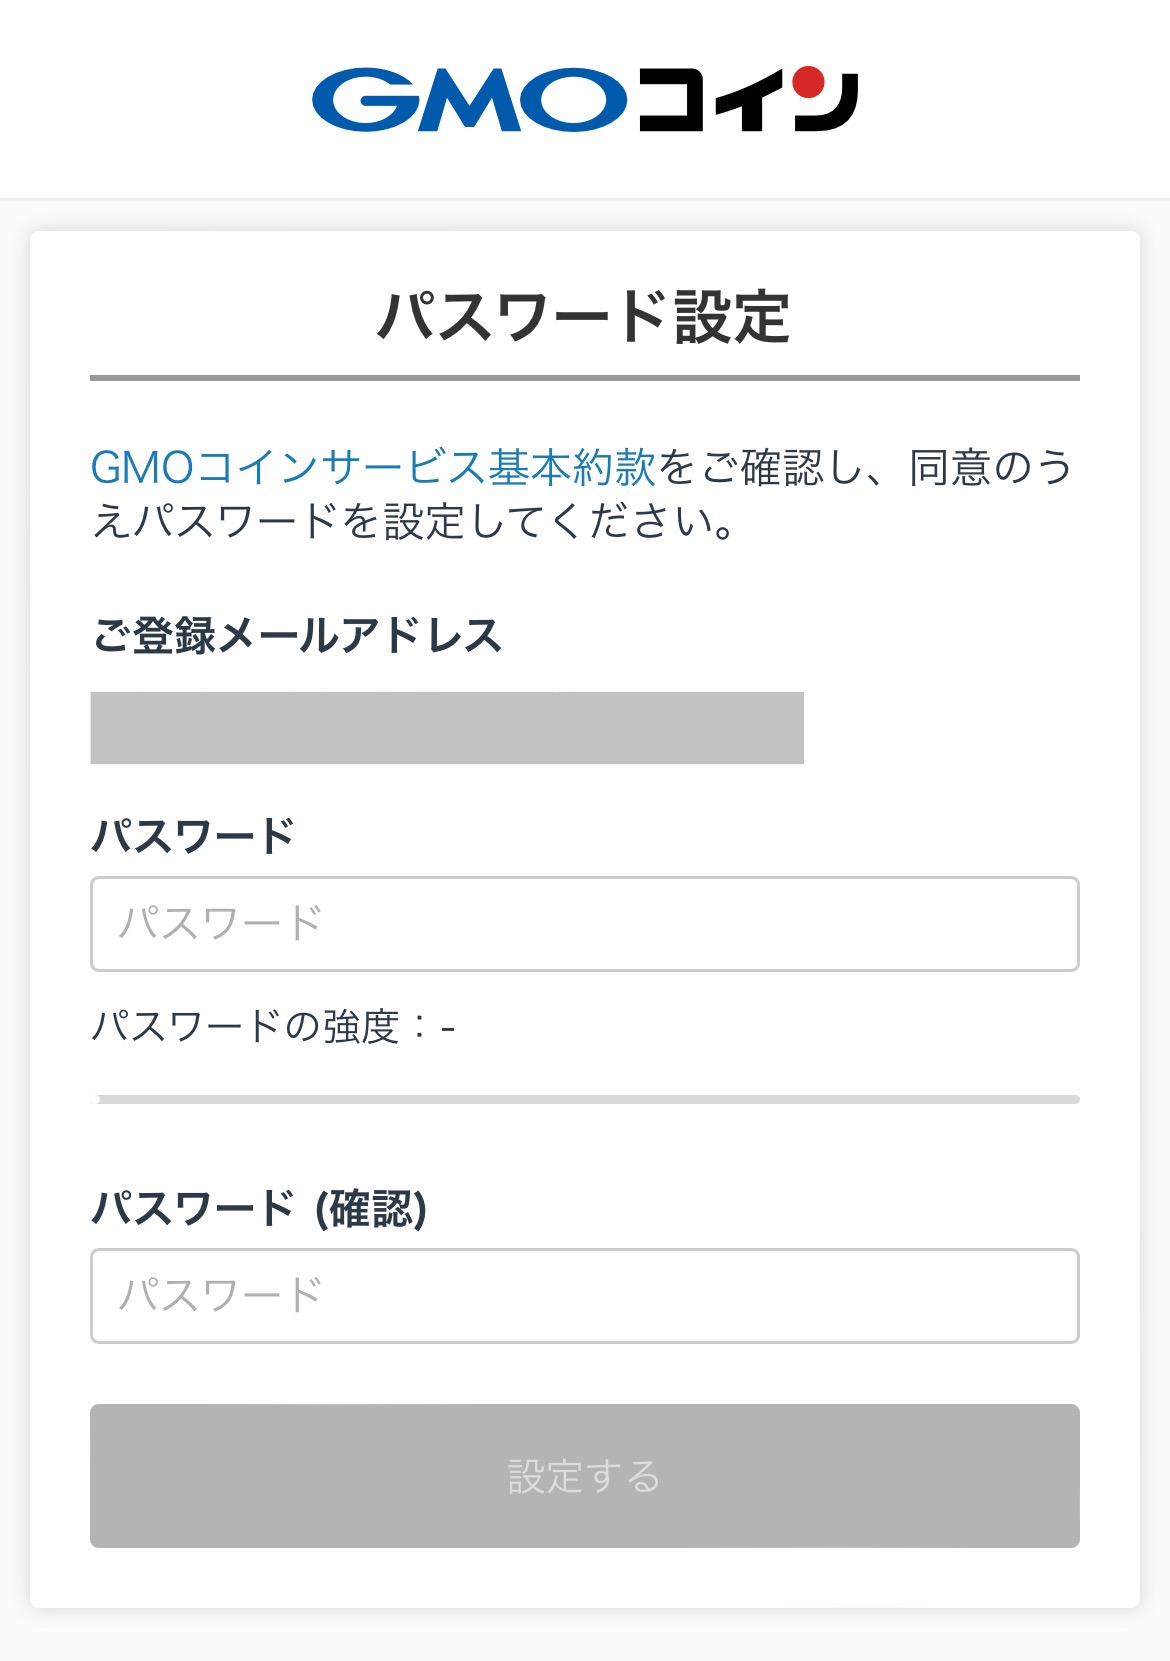Open the GMOコインサービス基本約款 link
Viewport: 1170px width, 1661px height.
pos(373,468)
